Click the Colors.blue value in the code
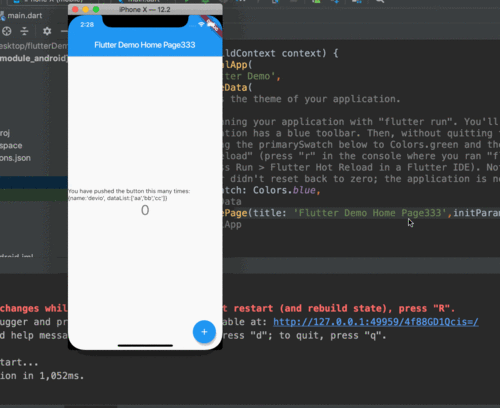 pyautogui.click(x=284, y=190)
